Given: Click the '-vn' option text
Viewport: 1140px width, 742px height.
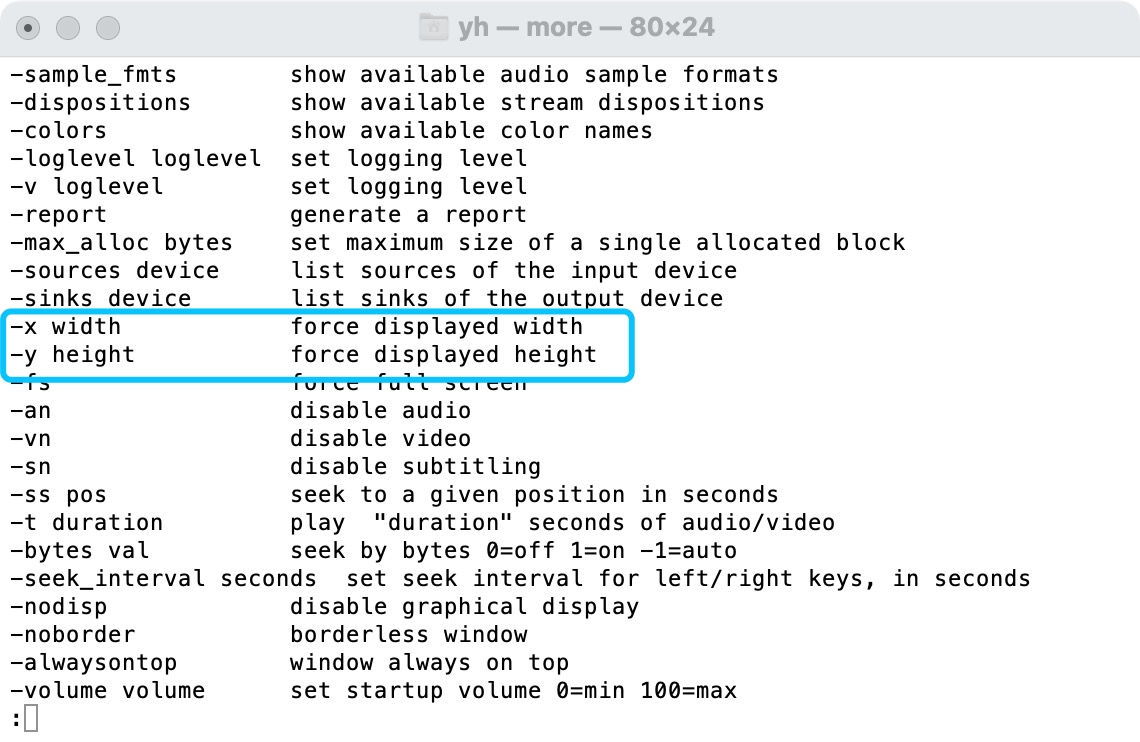Looking at the screenshot, I should coord(30,439).
